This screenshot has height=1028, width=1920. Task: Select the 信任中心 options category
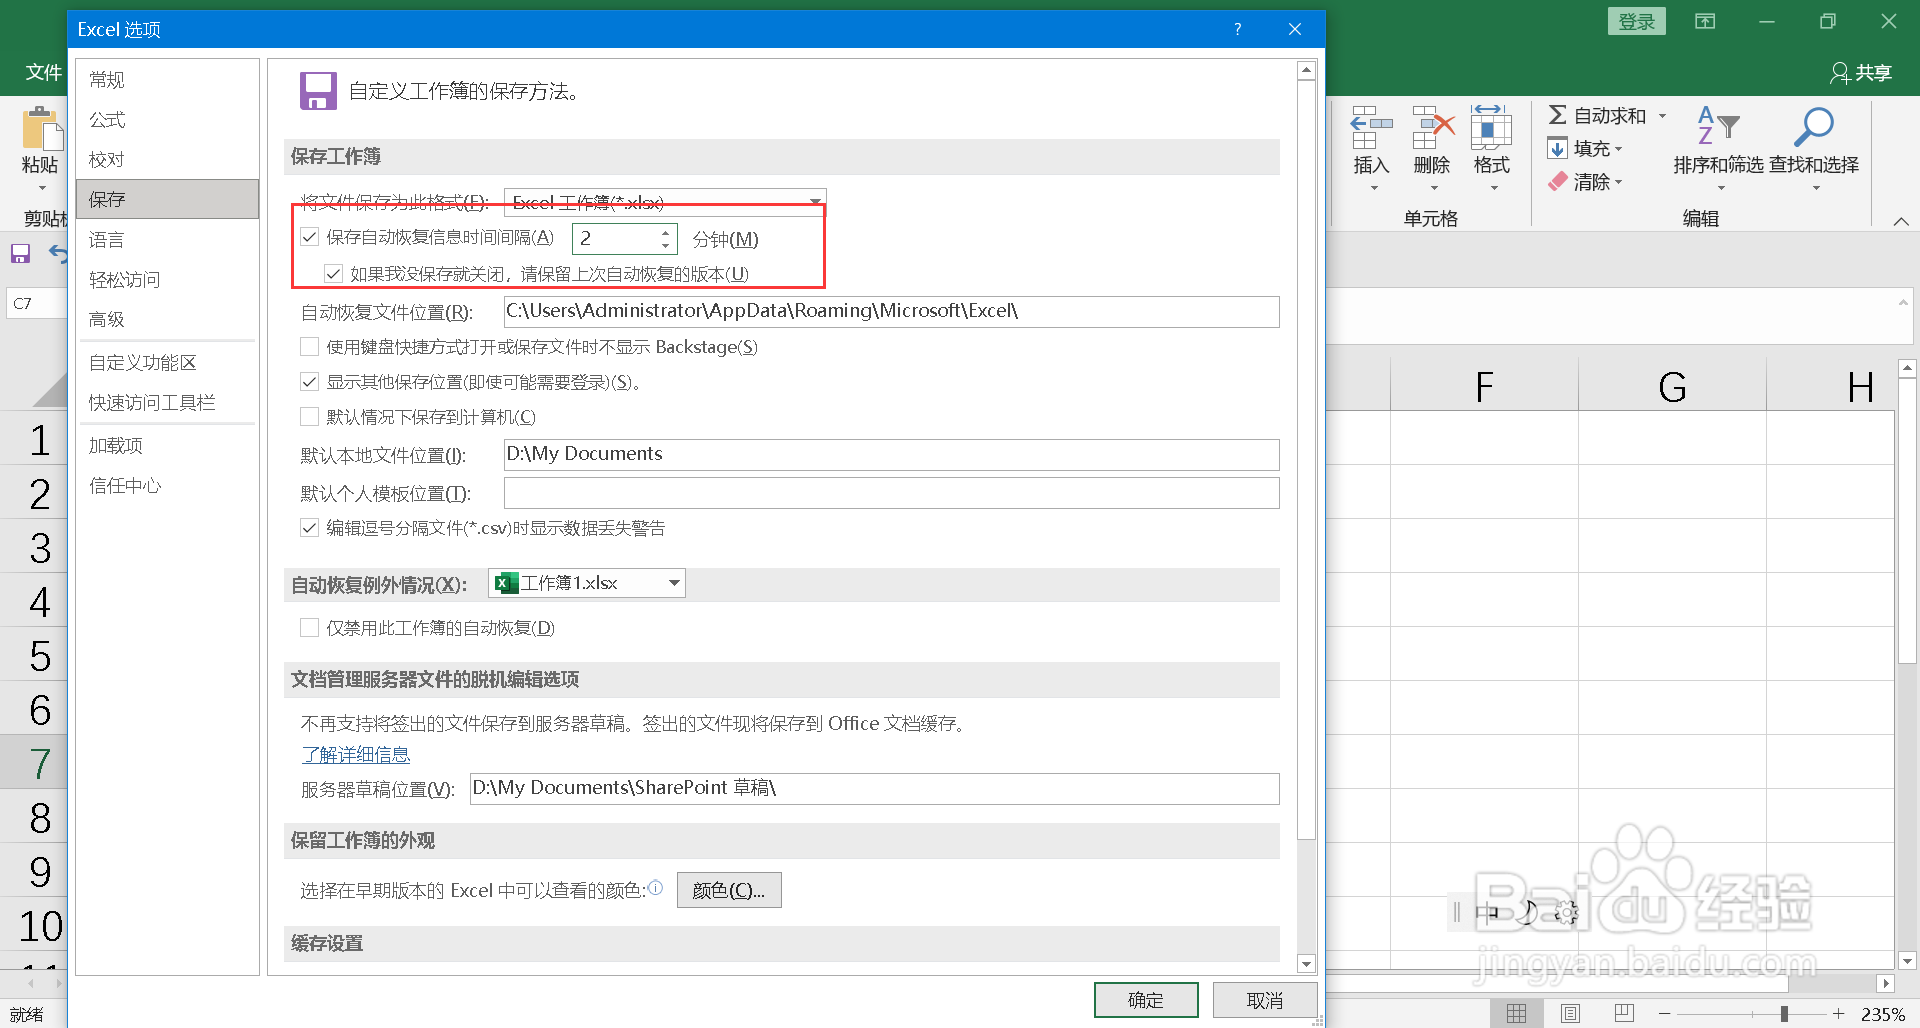pyautogui.click(x=167, y=486)
